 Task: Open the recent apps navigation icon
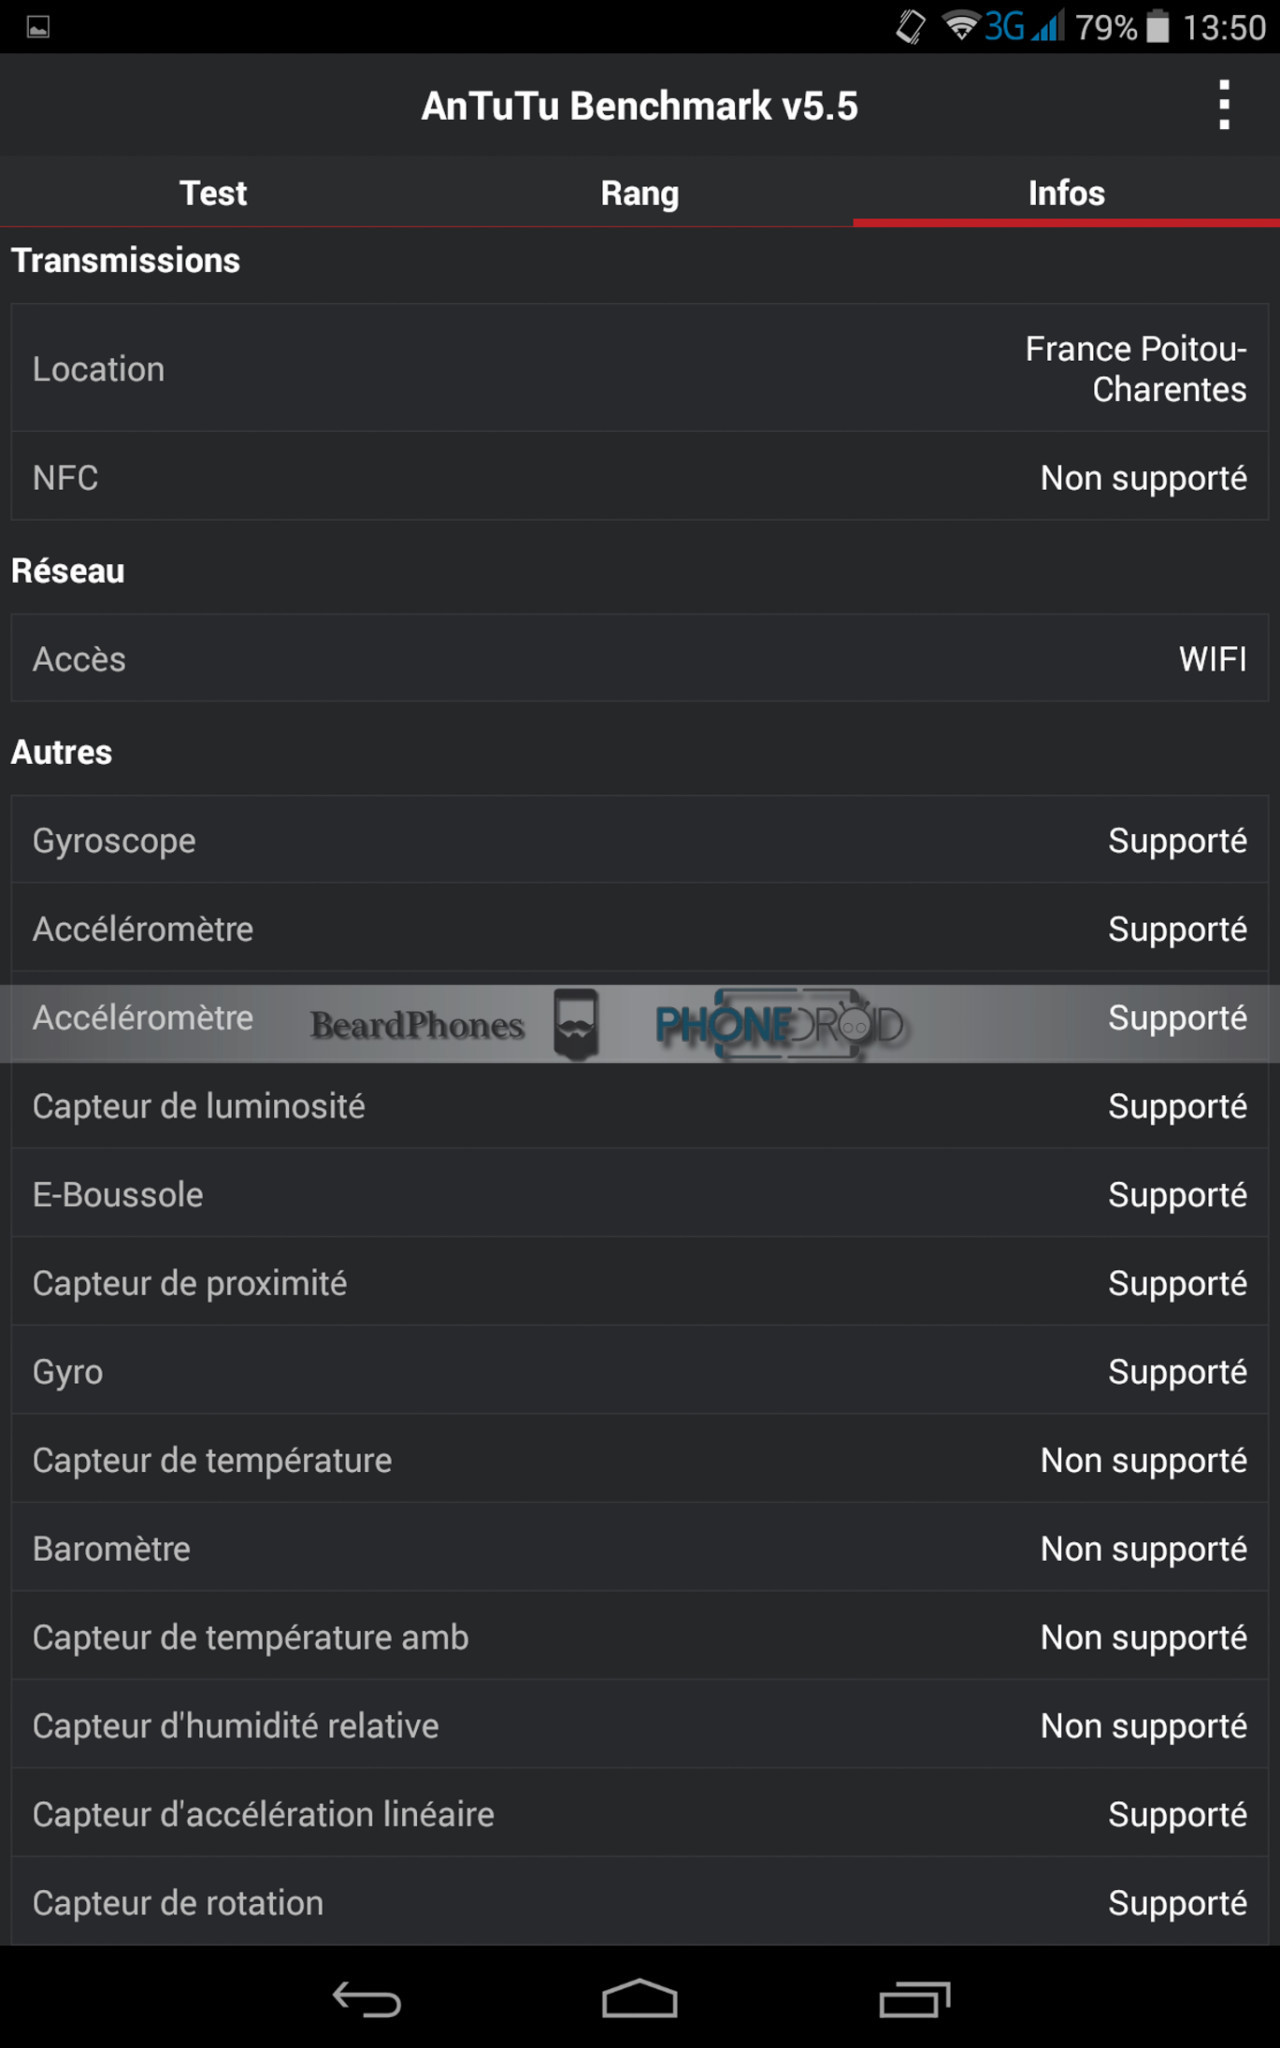[x=914, y=2000]
